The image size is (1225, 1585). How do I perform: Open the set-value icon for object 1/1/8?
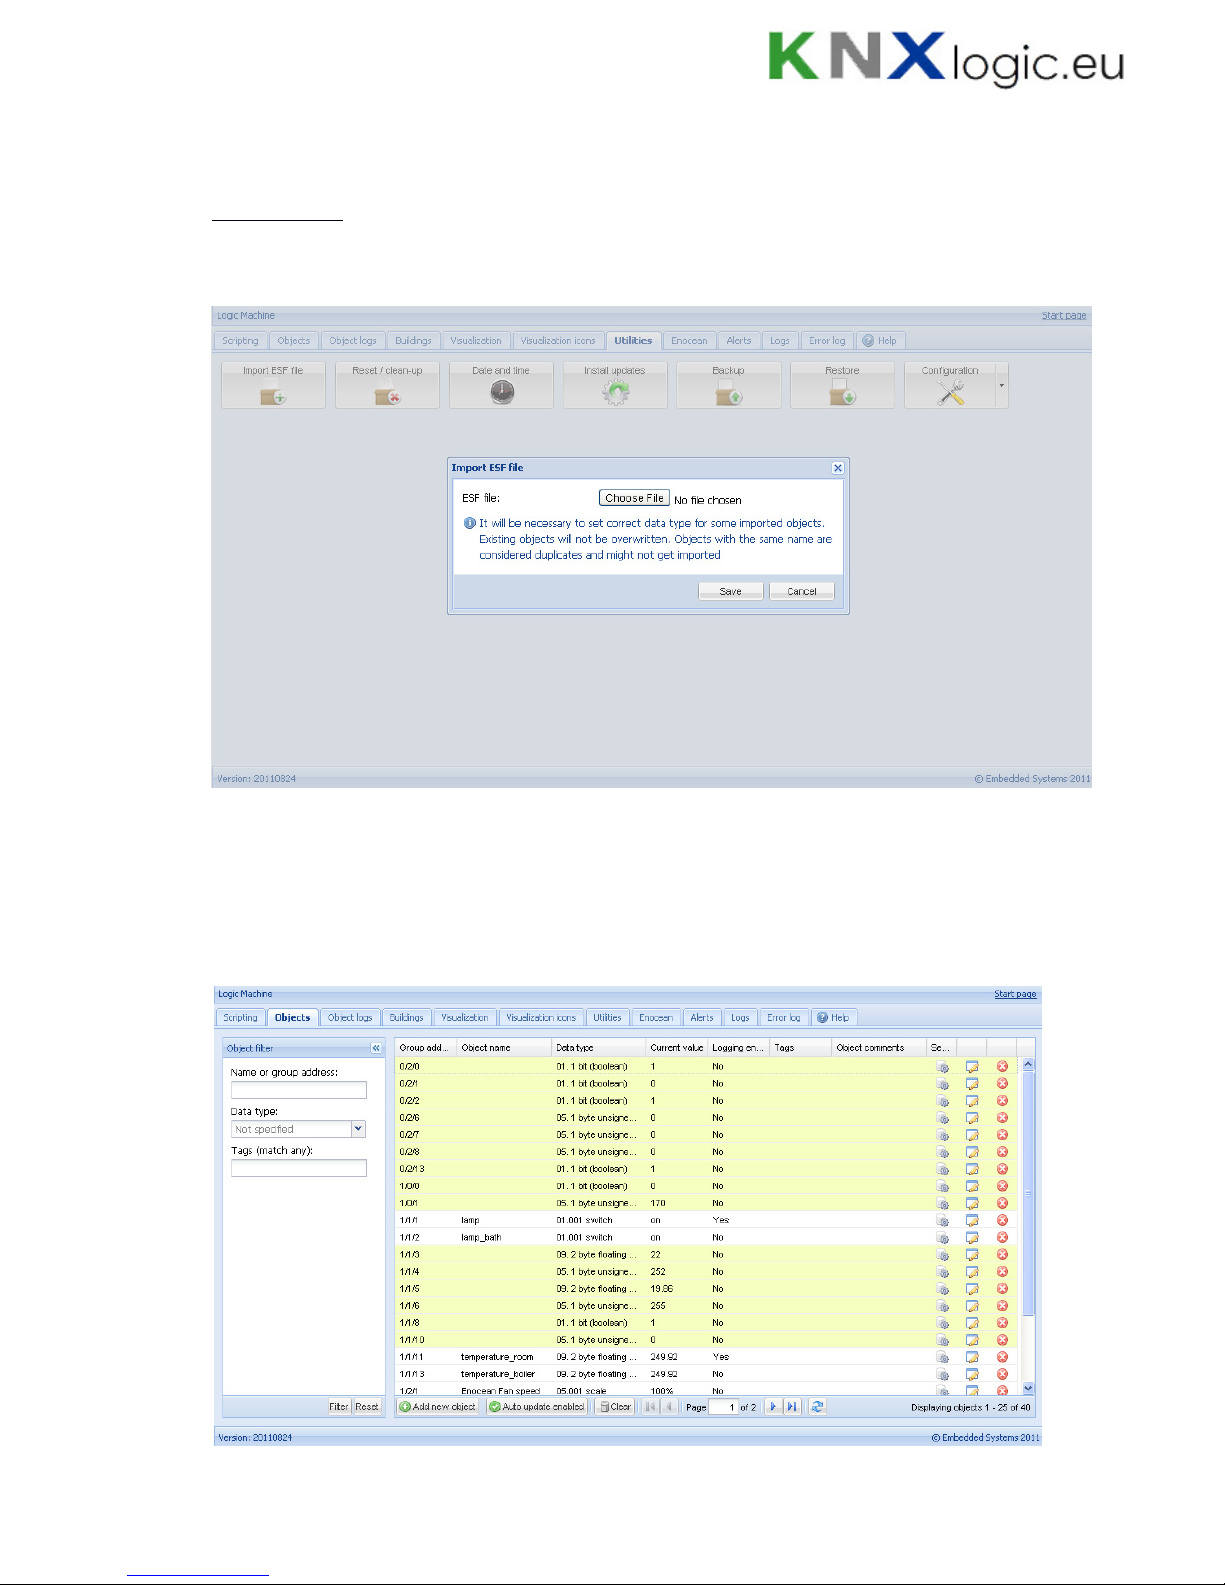tap(942, 1322)
